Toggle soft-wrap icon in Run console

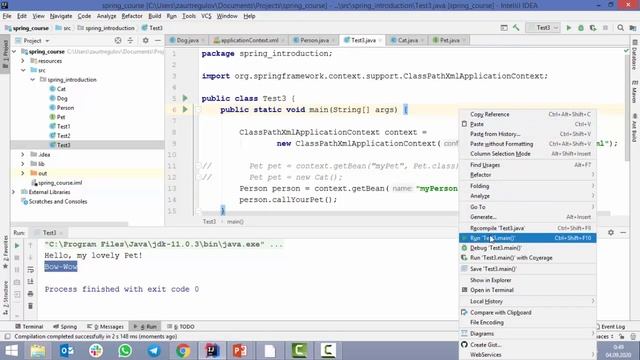30,270
